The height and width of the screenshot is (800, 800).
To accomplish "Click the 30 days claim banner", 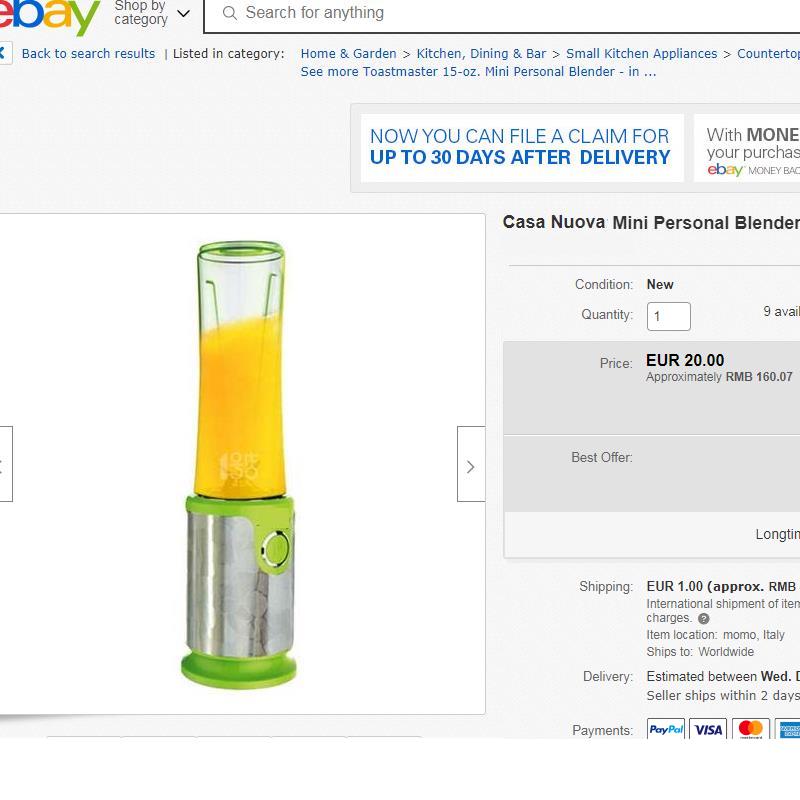I will (520, 147).
